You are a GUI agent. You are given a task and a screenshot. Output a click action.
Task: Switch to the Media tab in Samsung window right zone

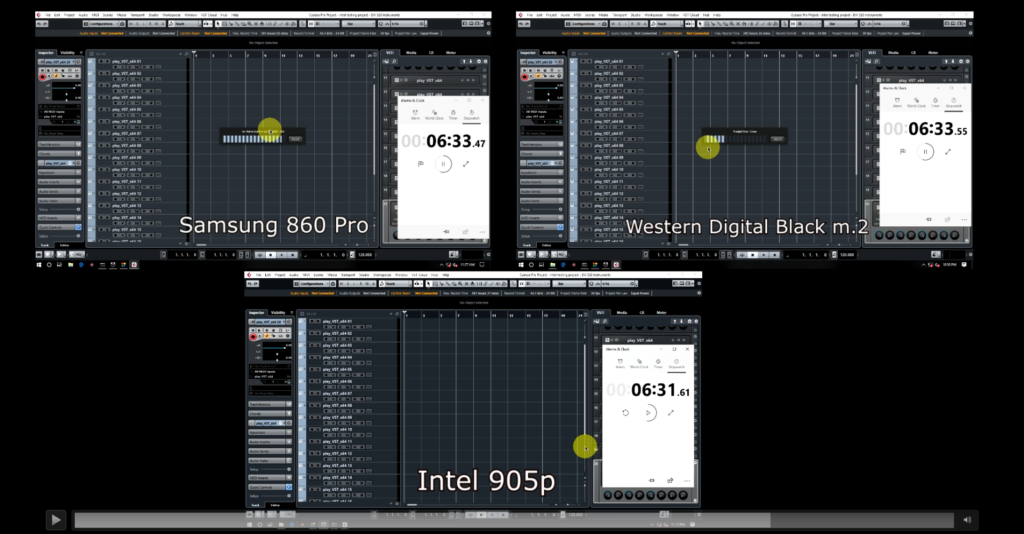coord(411,53)
